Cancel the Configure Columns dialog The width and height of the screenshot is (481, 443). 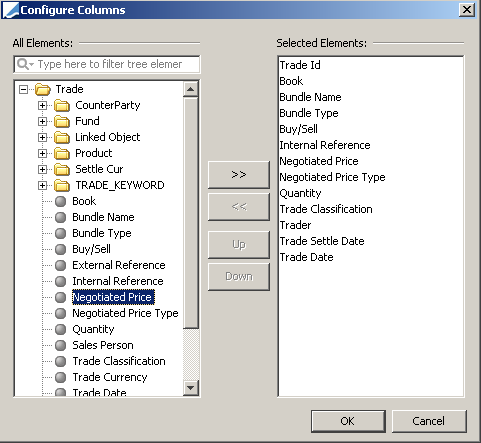tap(429, 421)
